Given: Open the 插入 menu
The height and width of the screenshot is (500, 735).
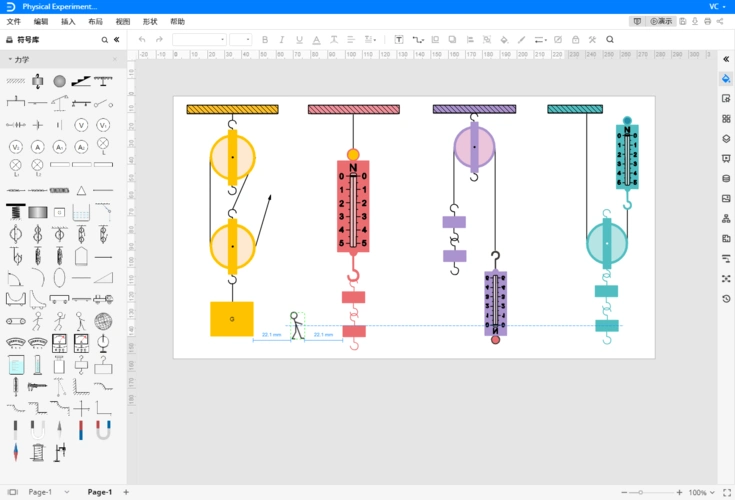Looking at the screenshot, I should (68, 21).
